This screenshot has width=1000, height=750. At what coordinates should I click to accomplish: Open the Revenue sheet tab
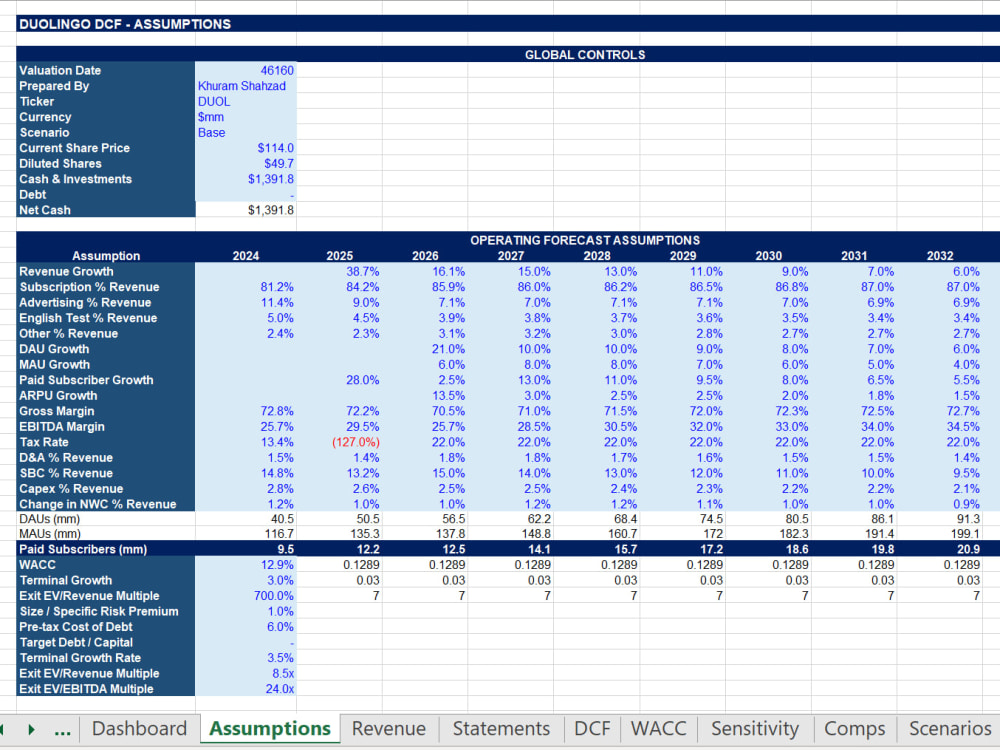[x=388, y=728]
